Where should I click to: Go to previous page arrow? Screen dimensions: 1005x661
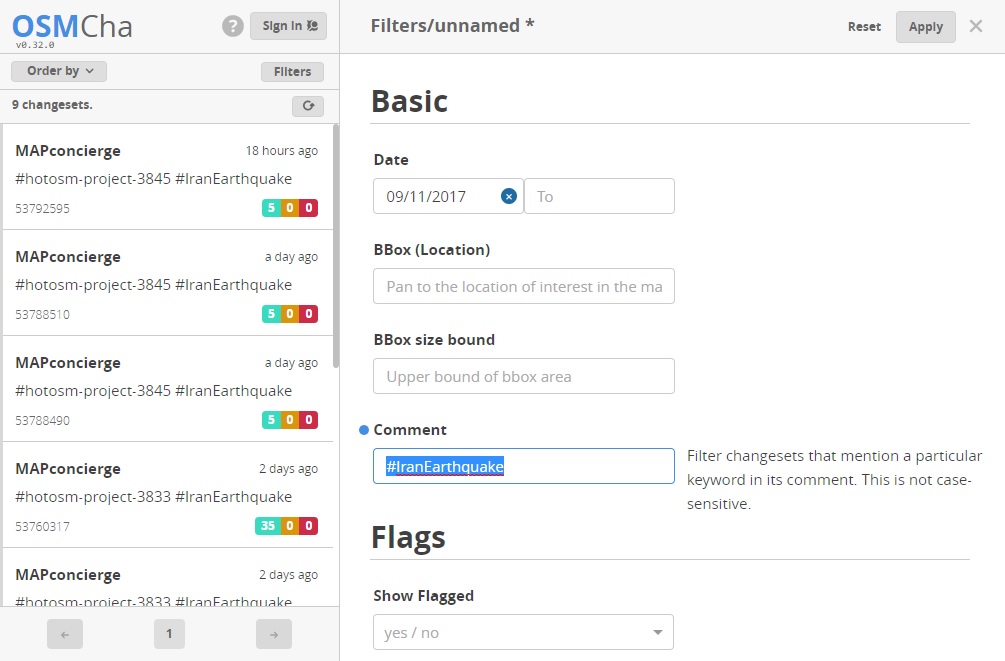(65, 634)
